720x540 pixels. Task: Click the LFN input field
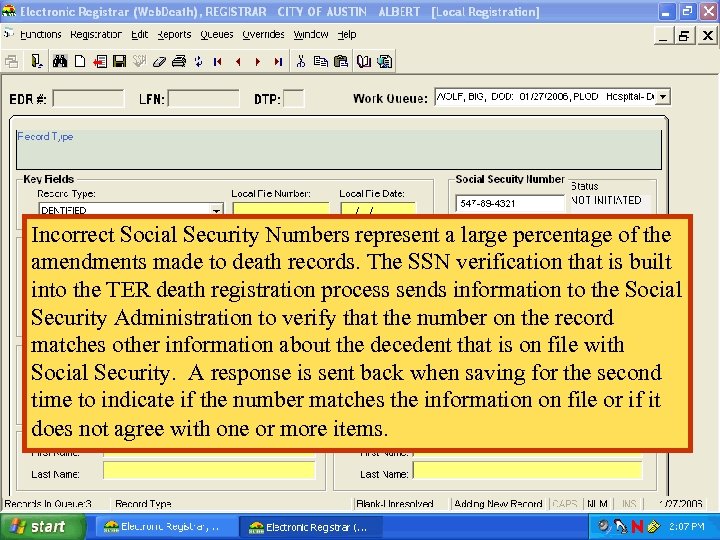[x=203, y=98]
